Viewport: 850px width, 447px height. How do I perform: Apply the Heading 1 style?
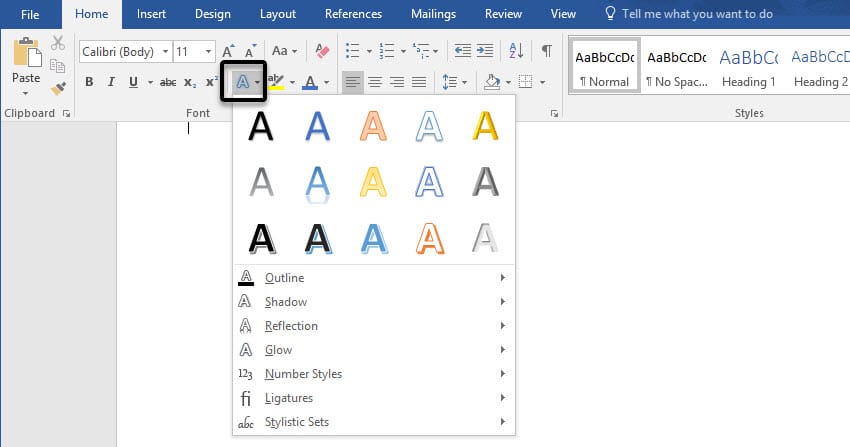[x=749, y=66]
